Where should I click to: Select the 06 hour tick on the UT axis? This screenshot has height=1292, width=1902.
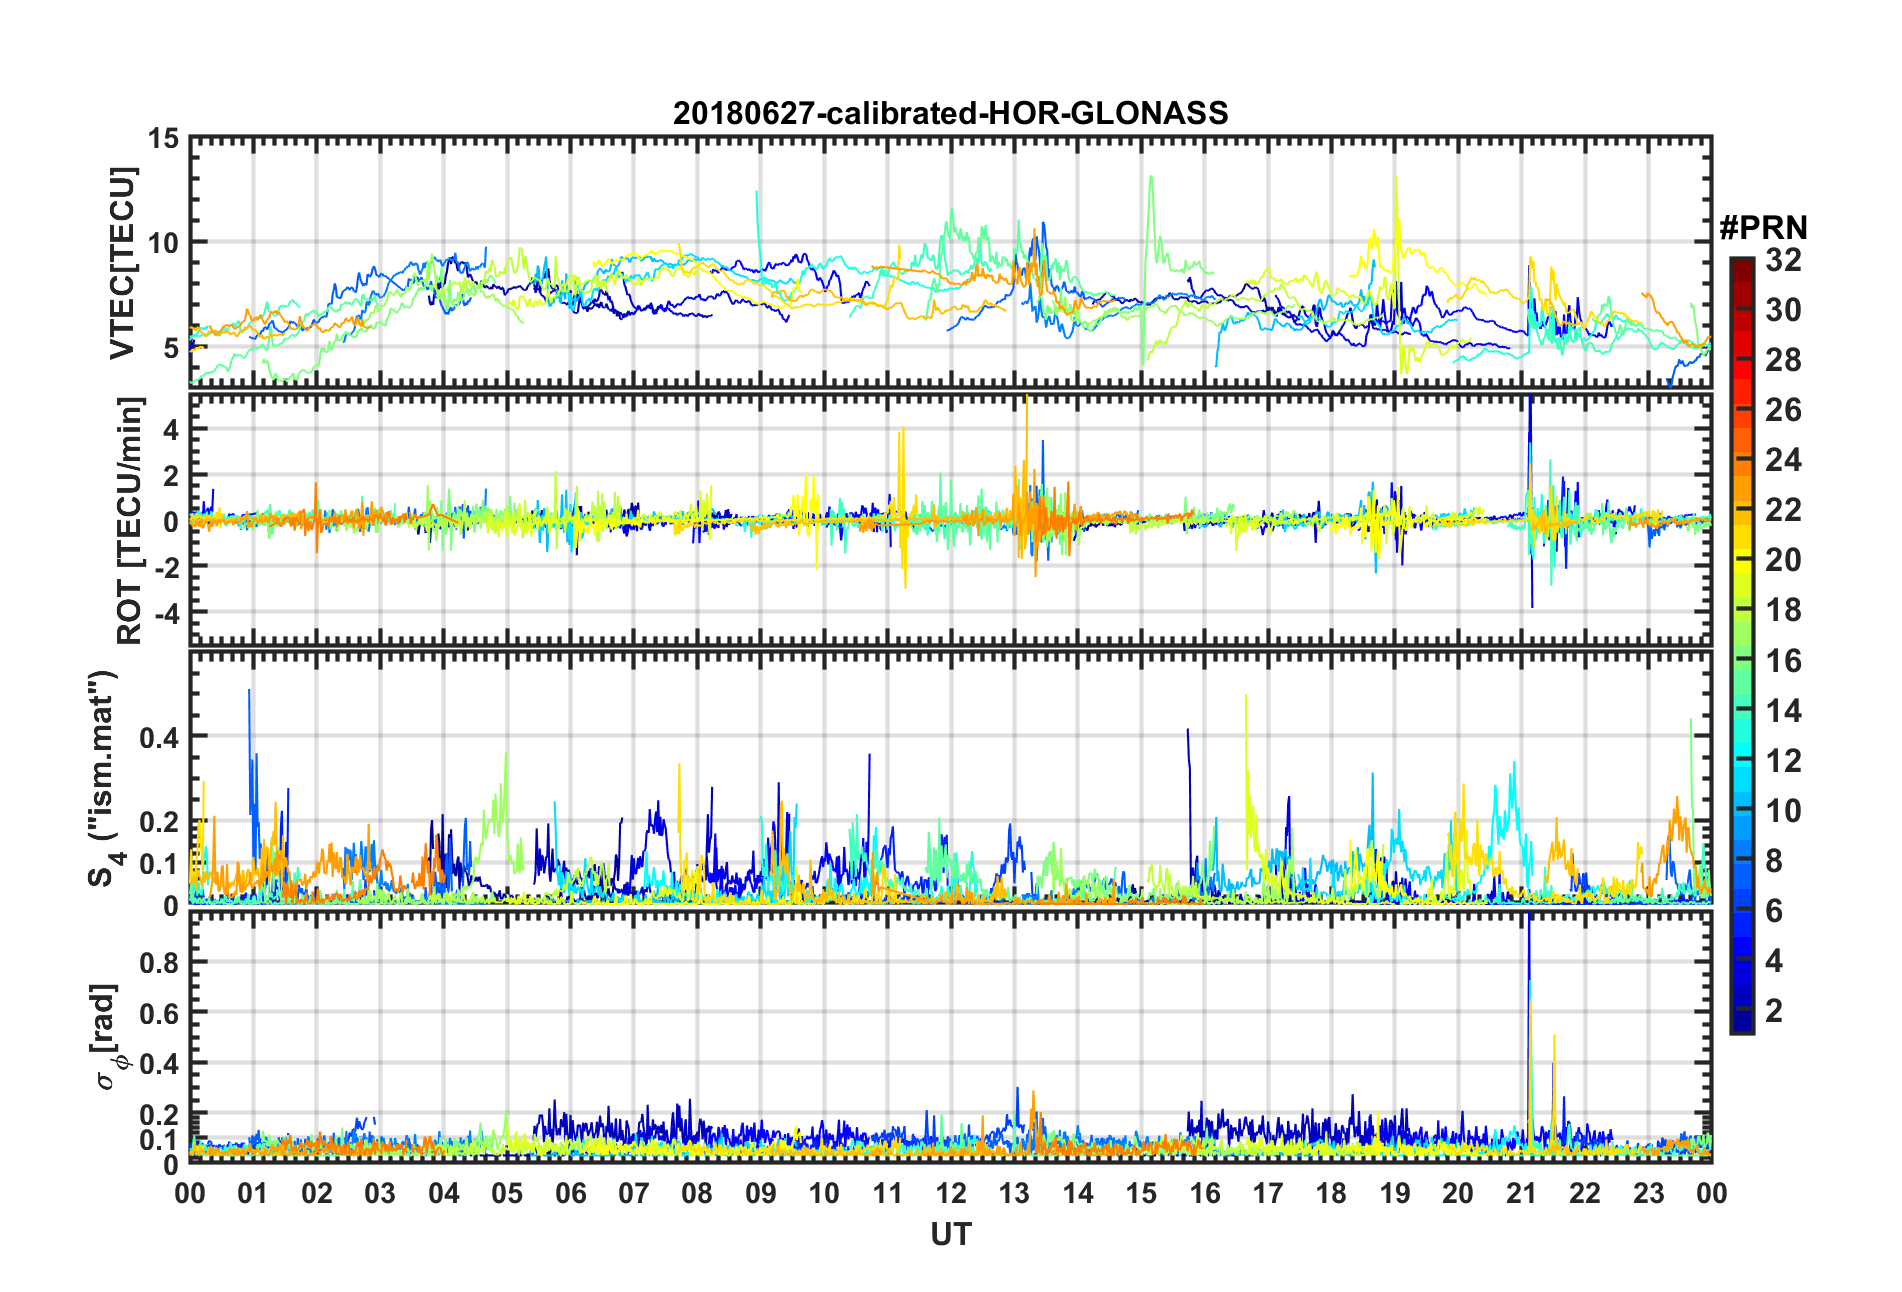pos(570,1193)
